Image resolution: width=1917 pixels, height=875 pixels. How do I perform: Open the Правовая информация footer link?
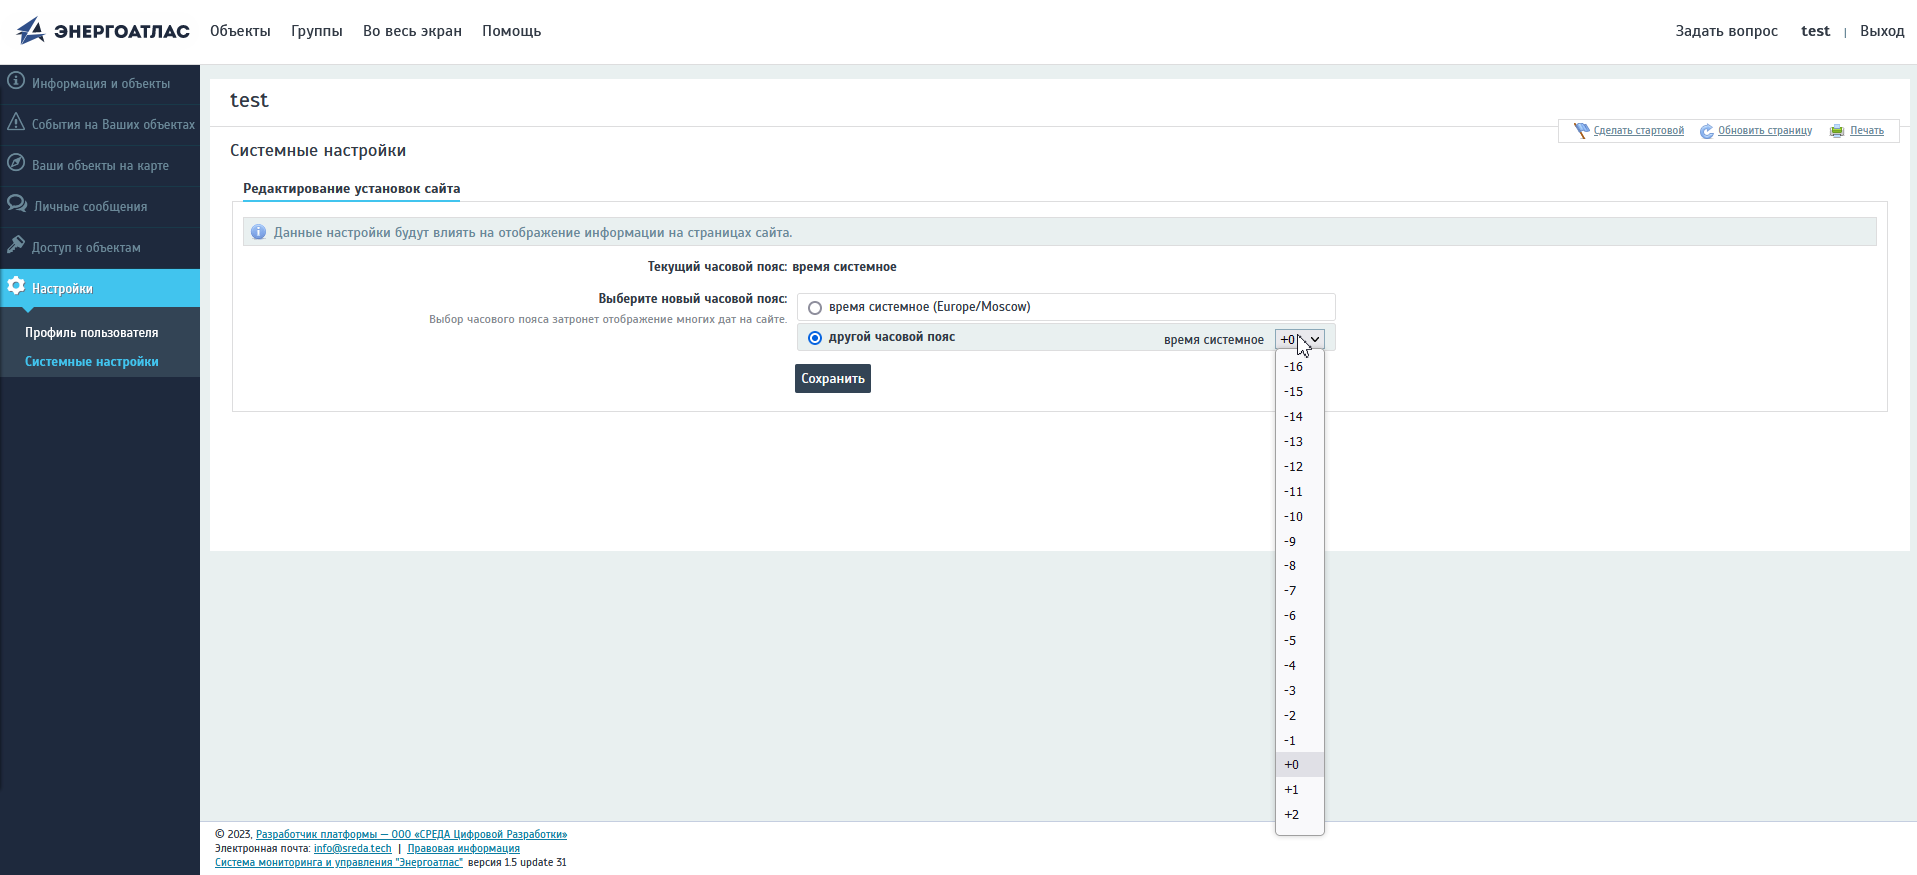(x=463, y=849)
